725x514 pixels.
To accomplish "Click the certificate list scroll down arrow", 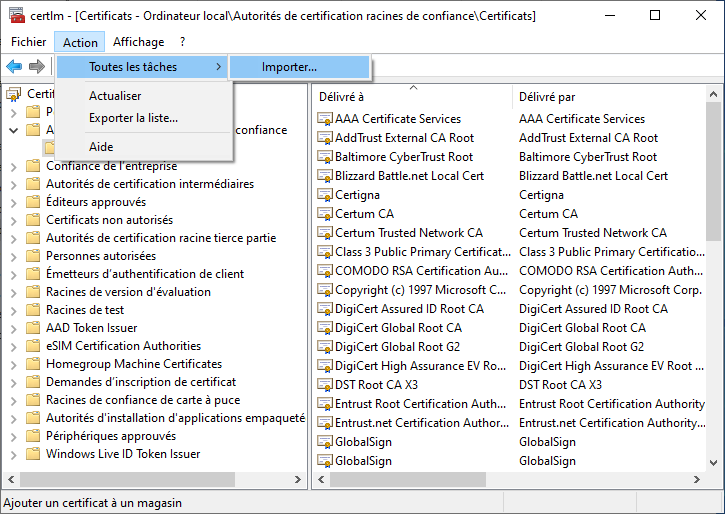I will coord(713,462).
